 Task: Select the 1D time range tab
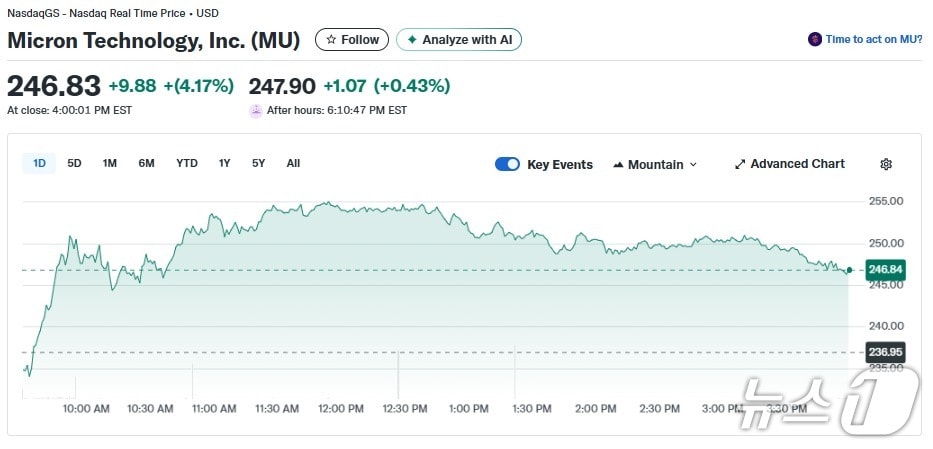pos(39,163)
